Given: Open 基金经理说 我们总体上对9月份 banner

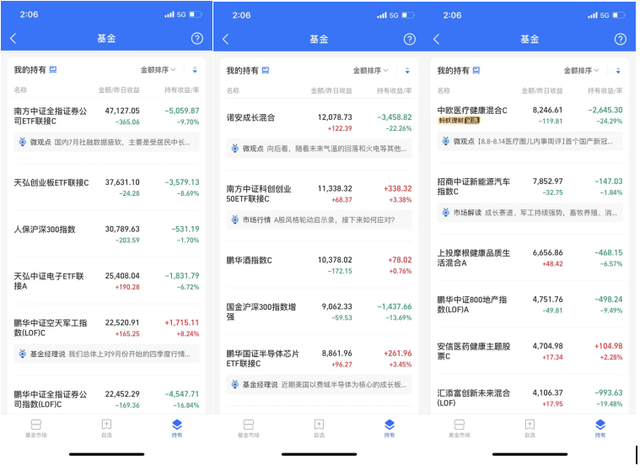Looking at the screenshot, I should [x=107, y=353].
